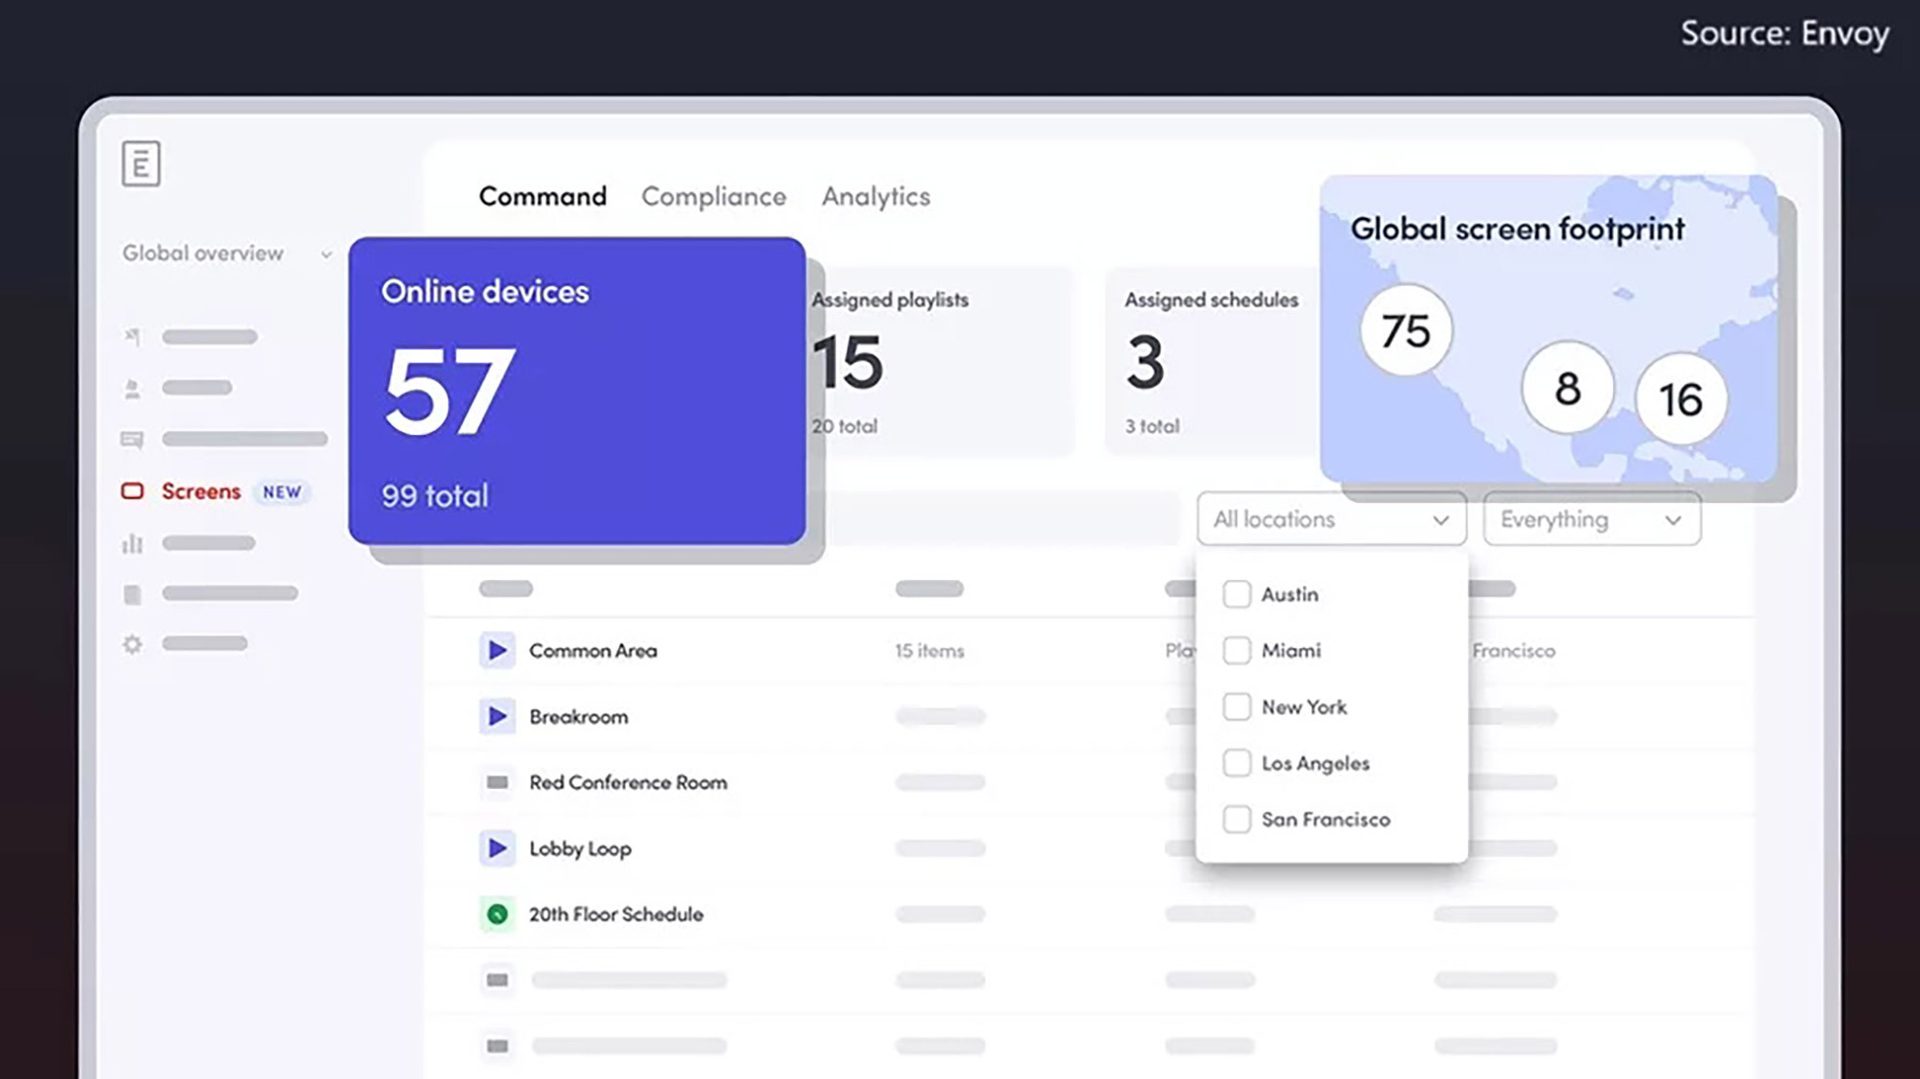The image size is (1920, 1079).
Task: Click the chat message sidebar icon
Action: point(133,439)
